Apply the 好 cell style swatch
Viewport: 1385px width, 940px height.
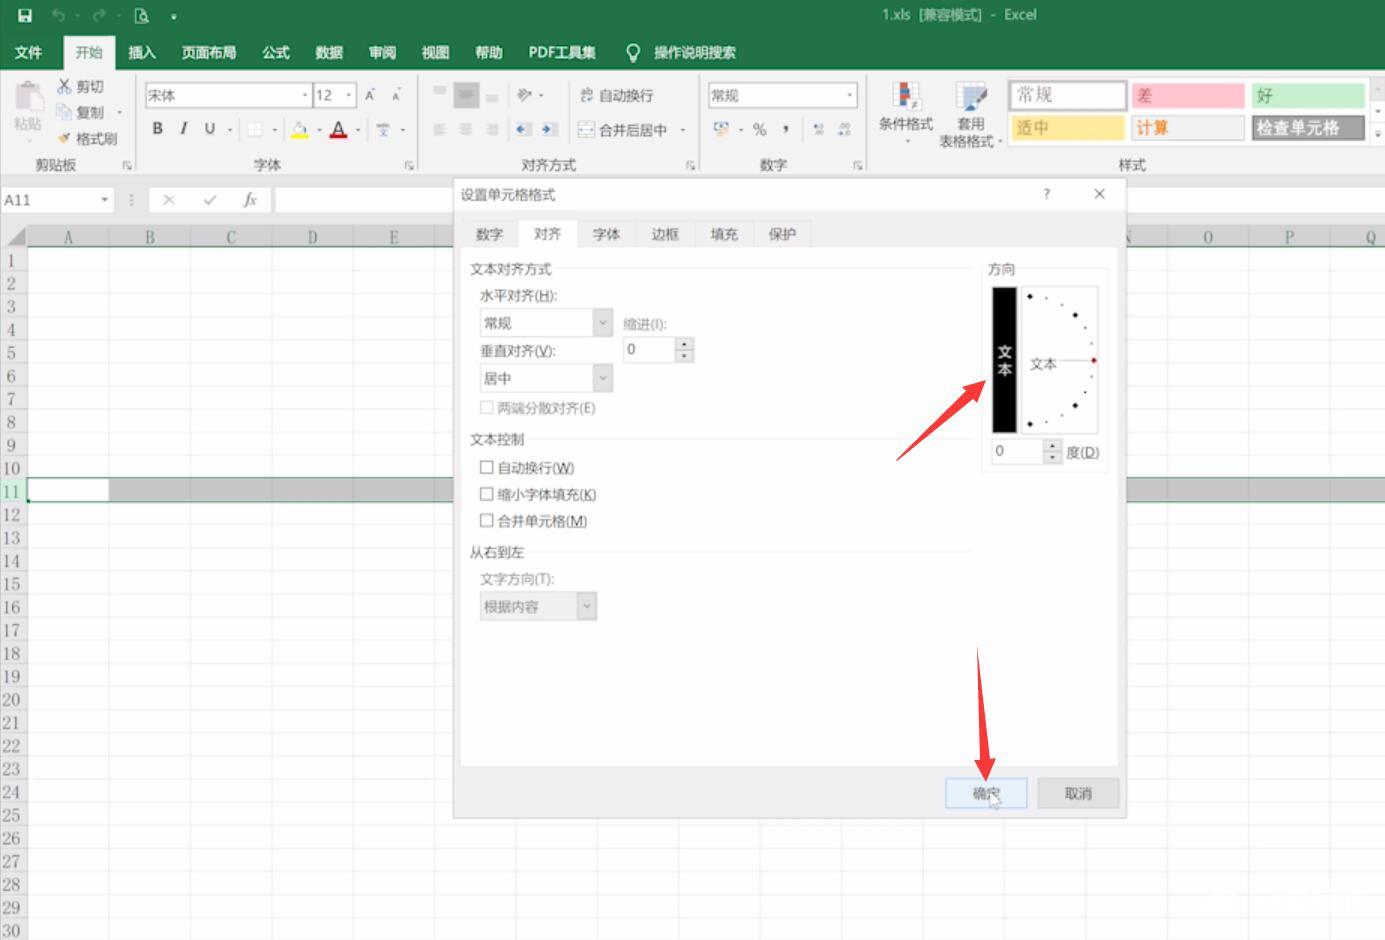(1307, 95)
